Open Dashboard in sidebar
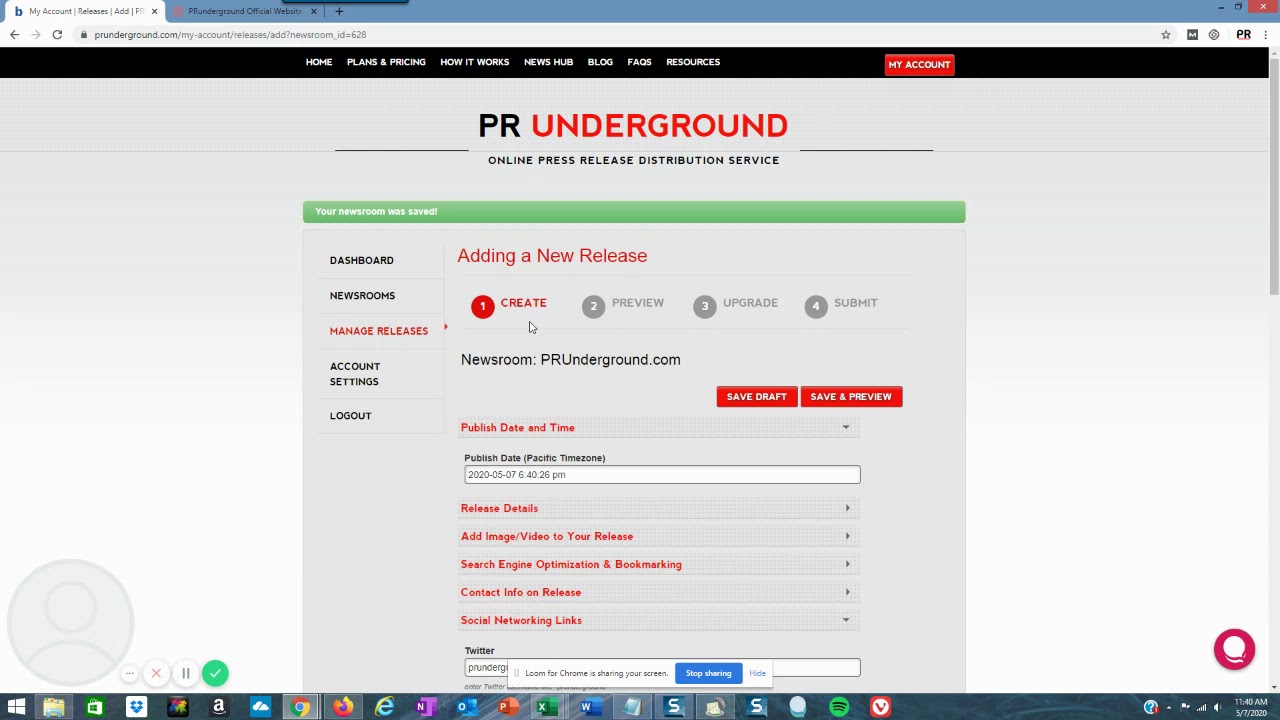Viewport: 1280px width, 720px height. tap(362, 260)
